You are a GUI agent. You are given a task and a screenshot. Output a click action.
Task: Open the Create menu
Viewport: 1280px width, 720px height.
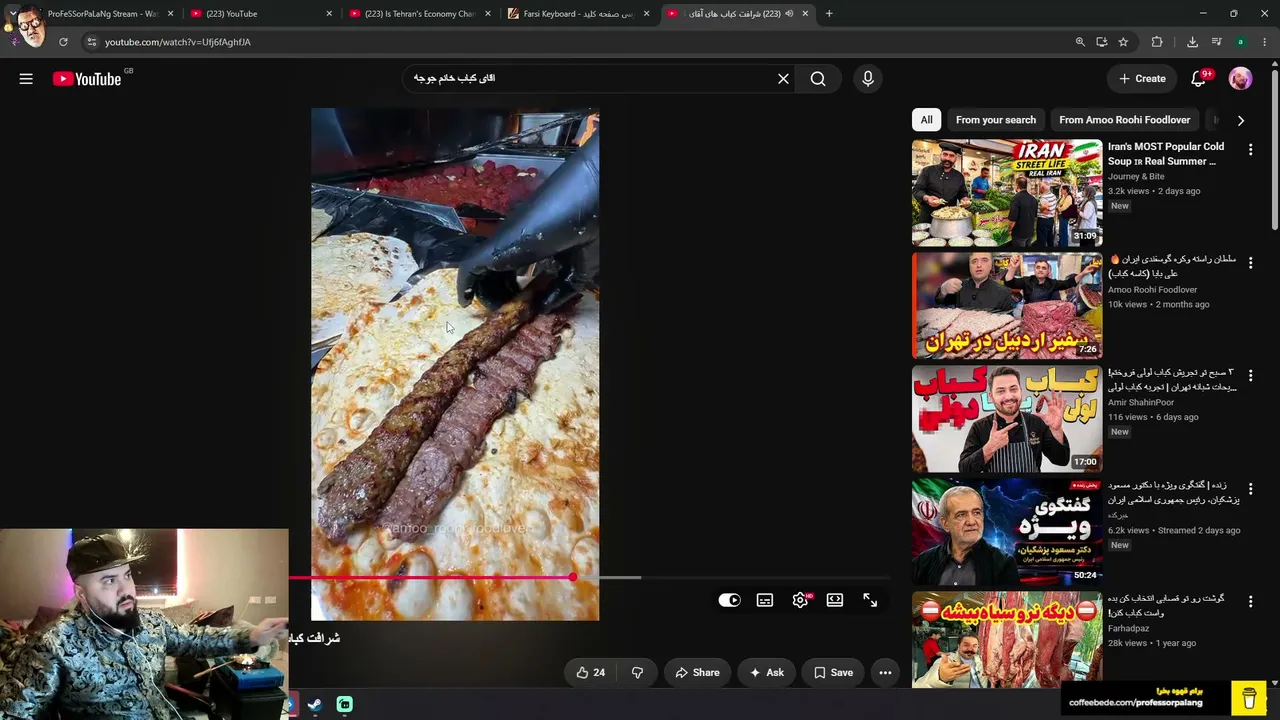click(x=1142, y=79)
